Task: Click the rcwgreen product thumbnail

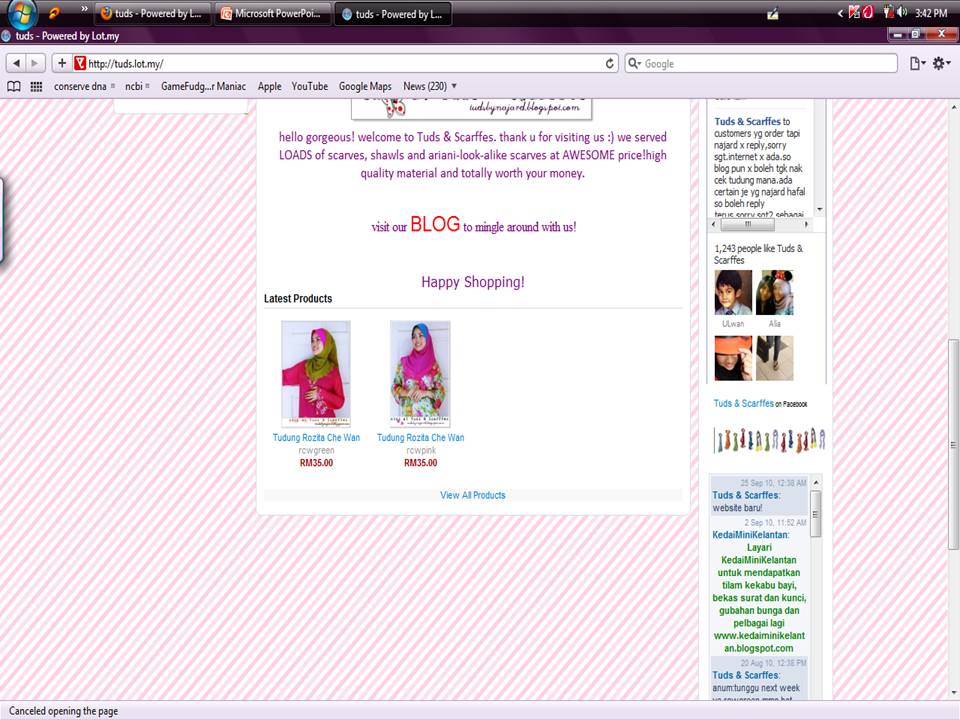Action: click(316, 373)
